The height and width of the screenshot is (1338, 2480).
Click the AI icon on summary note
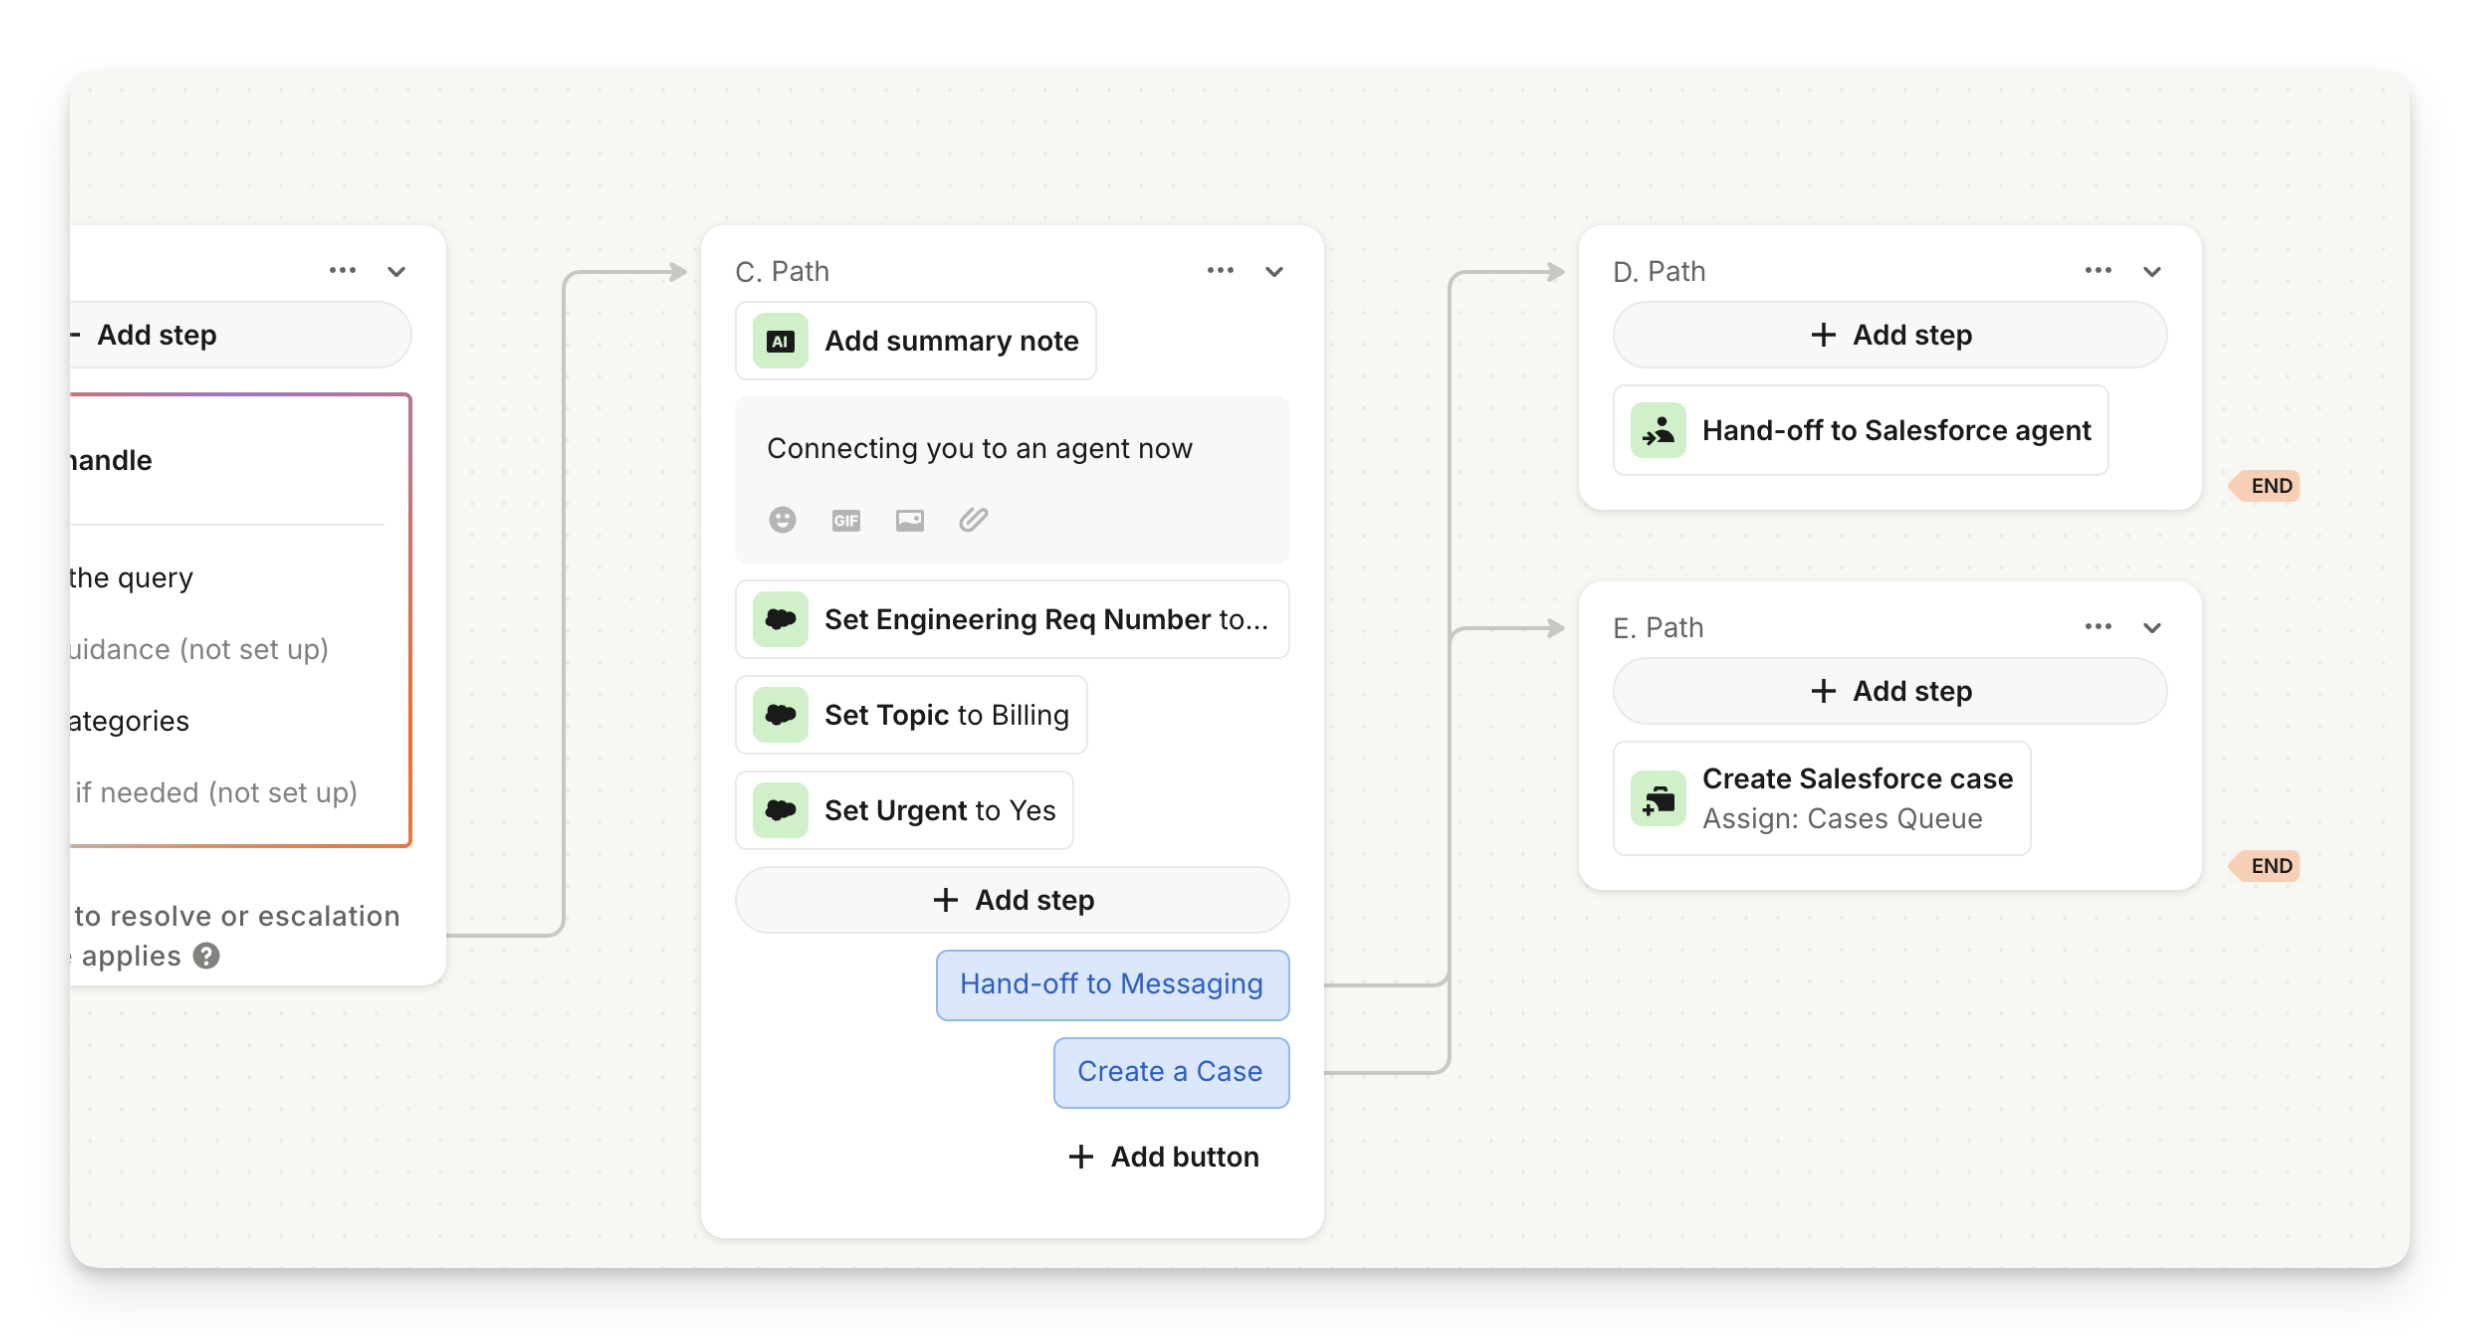coord(780,341)
